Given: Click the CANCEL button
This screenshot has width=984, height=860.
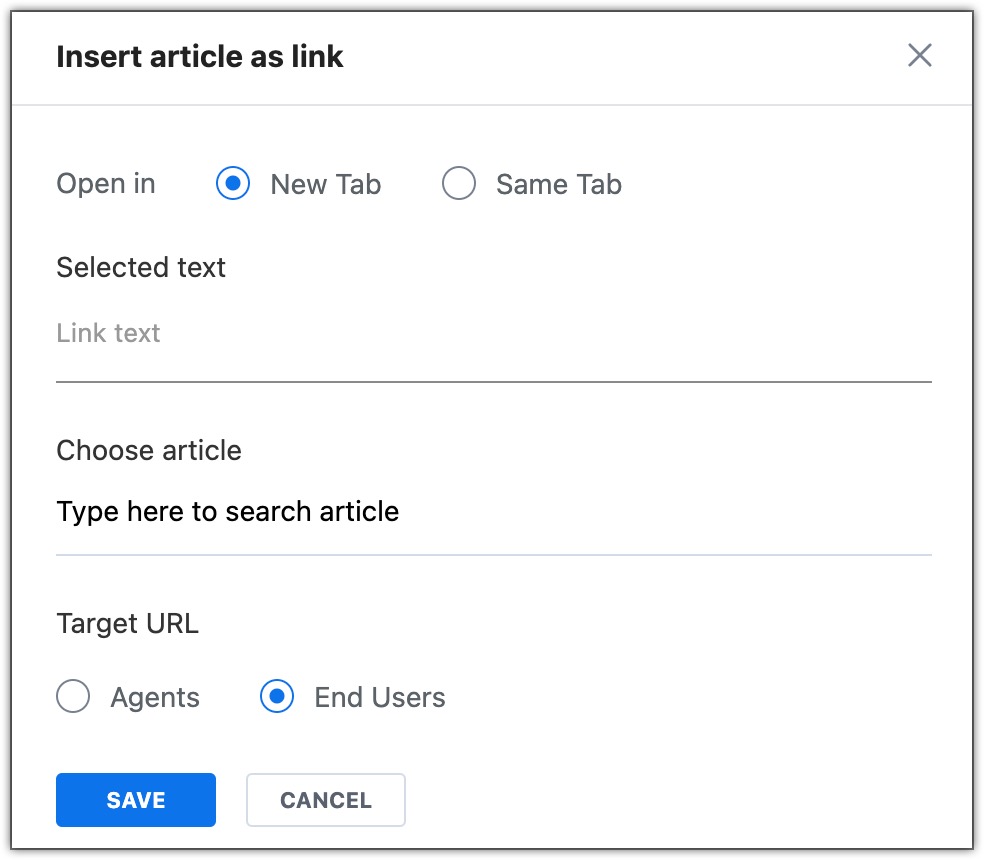Looking at the screenshot, I should pos(326,800).
